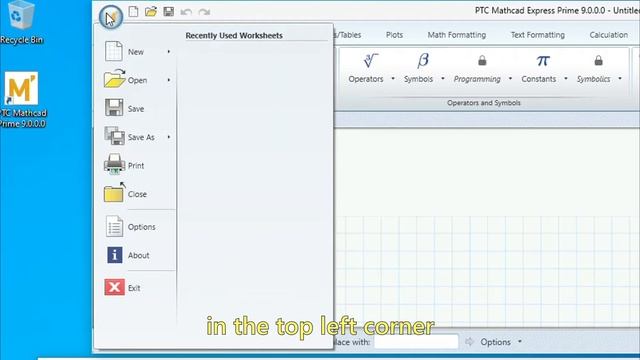Click the Save floppy icon in quick access toolbar
The height and width of the screenshot is (360, 640).
pos(169,11)
